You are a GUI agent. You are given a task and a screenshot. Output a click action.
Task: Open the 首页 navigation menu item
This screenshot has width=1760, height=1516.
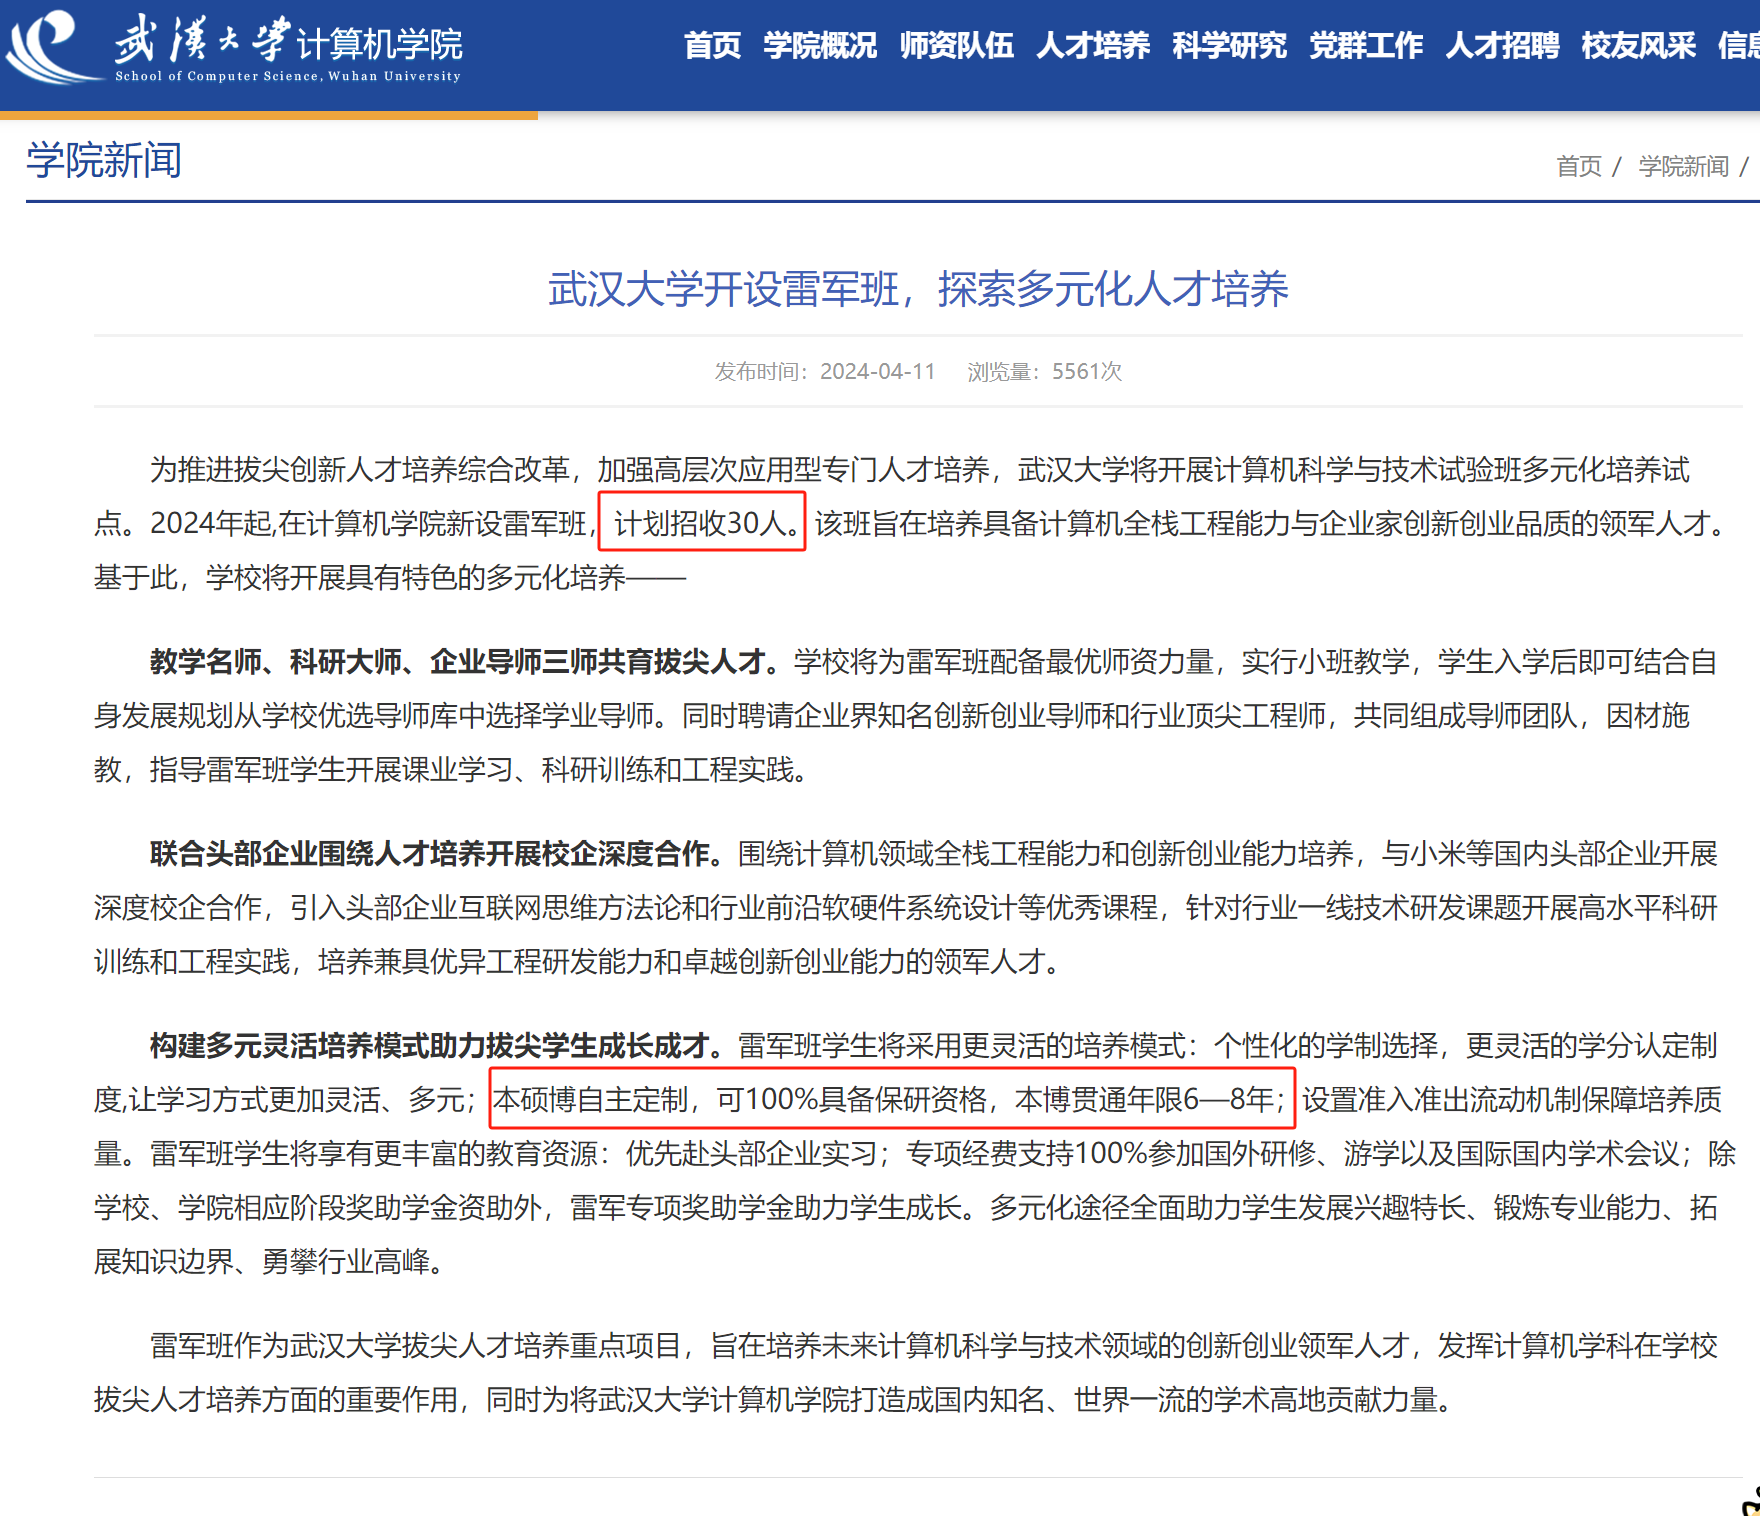pos(712,46)
